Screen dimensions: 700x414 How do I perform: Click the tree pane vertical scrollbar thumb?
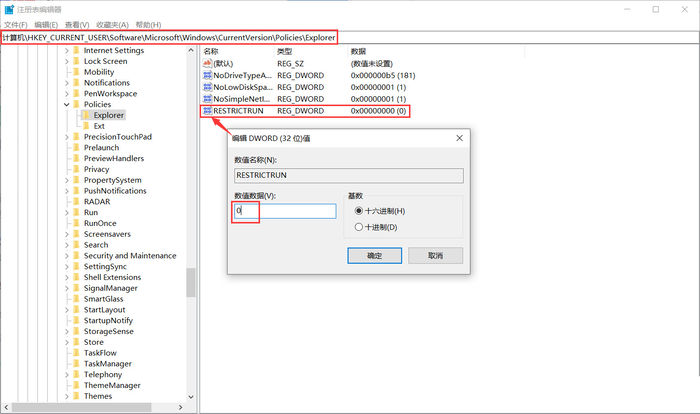coord(191,282)
